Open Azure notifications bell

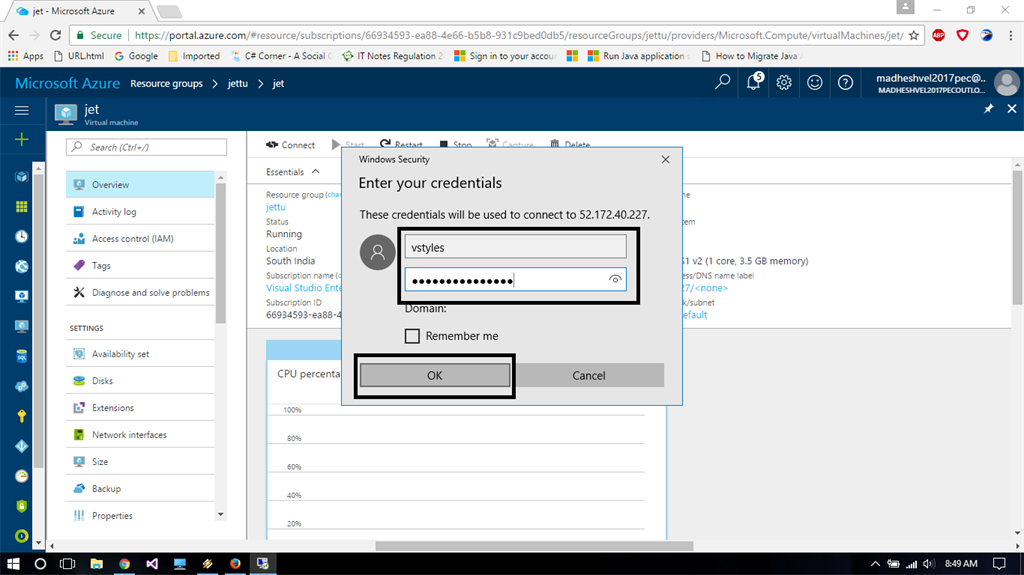point(754,82)
